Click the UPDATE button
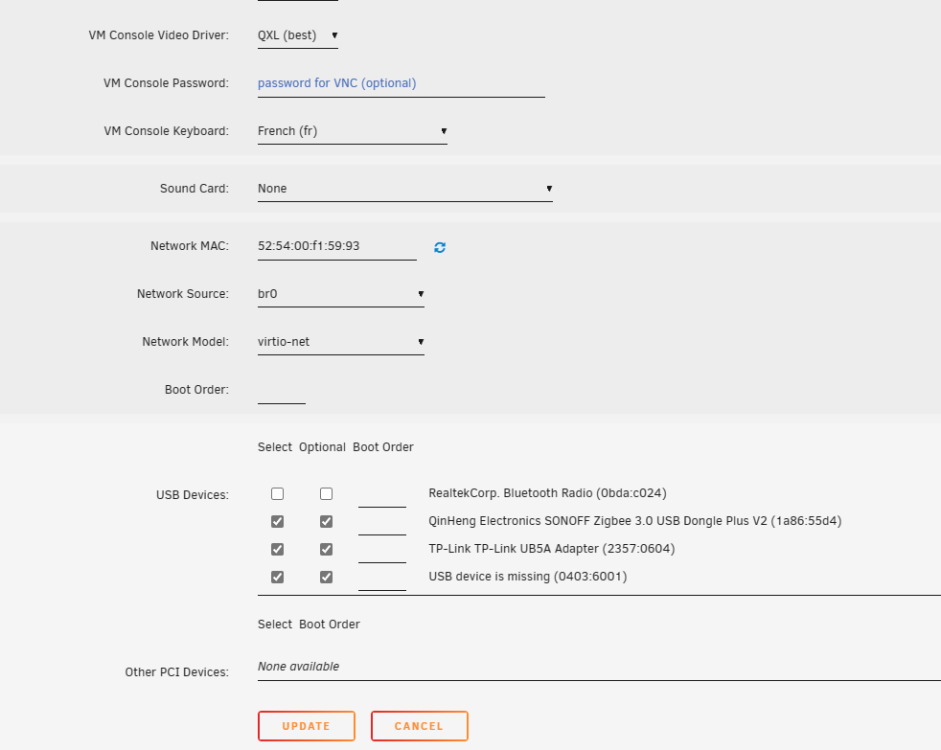This screenshot has height=750, width=941. tap(307, 726)
